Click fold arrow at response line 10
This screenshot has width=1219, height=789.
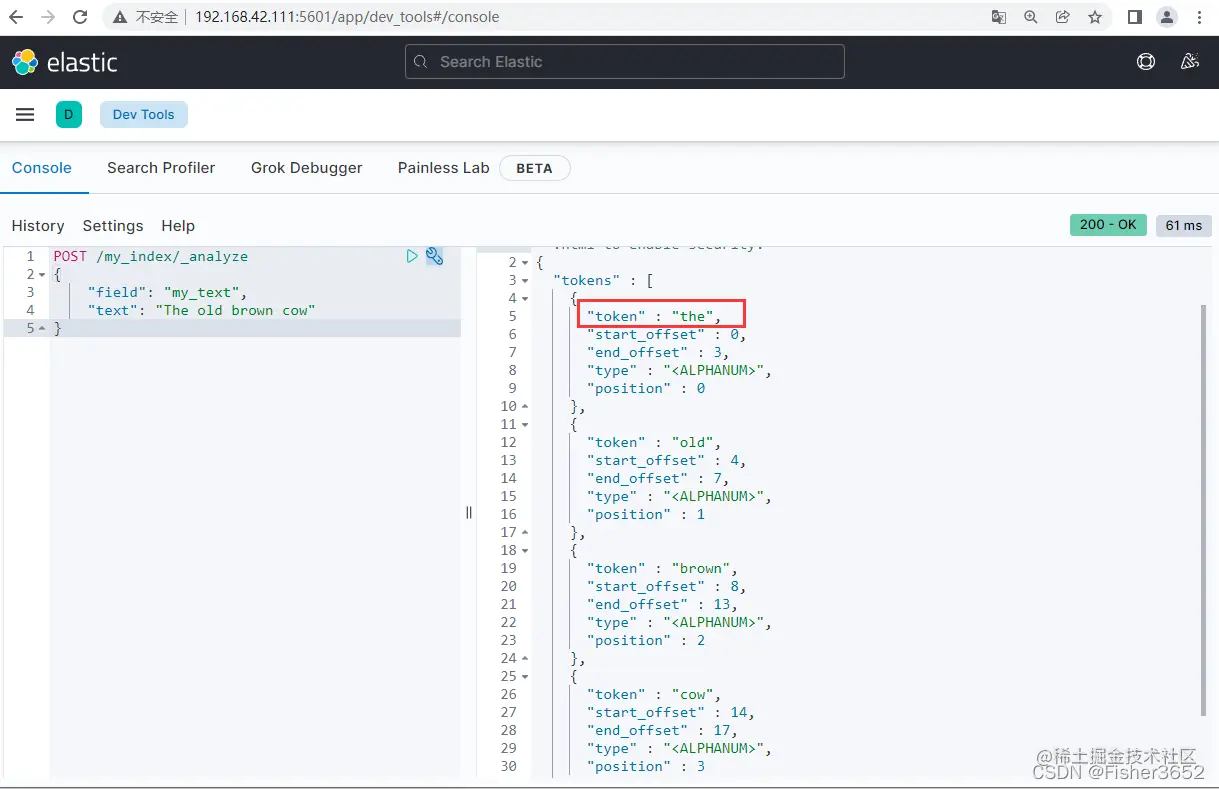point(524,406)
